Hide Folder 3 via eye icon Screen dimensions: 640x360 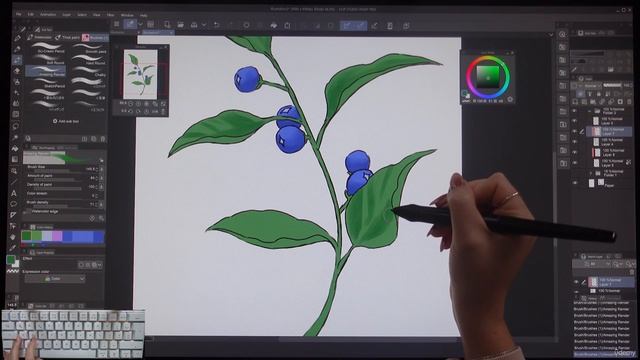click(574, 111)
